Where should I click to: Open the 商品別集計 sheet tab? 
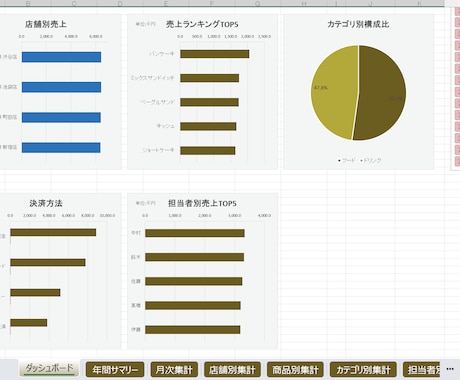click(295, 370)
